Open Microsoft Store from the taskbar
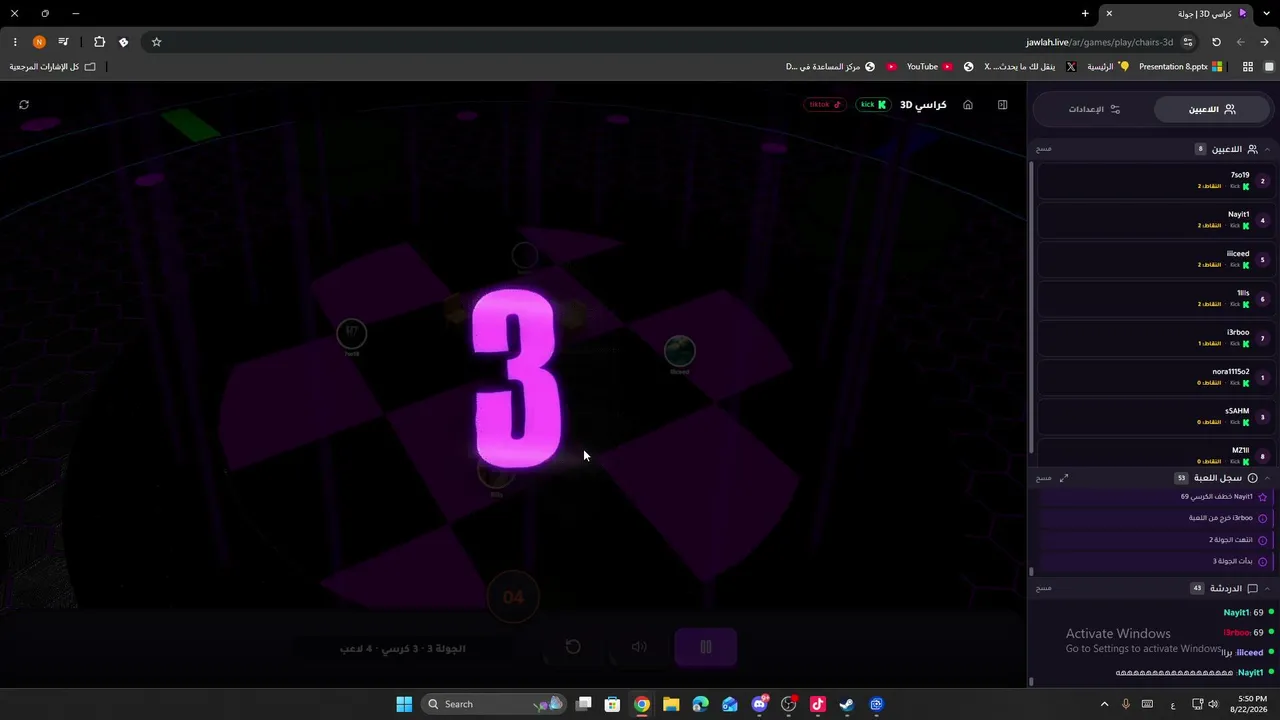This screenshot has height=720, width=1280. (x=612, y=704)
